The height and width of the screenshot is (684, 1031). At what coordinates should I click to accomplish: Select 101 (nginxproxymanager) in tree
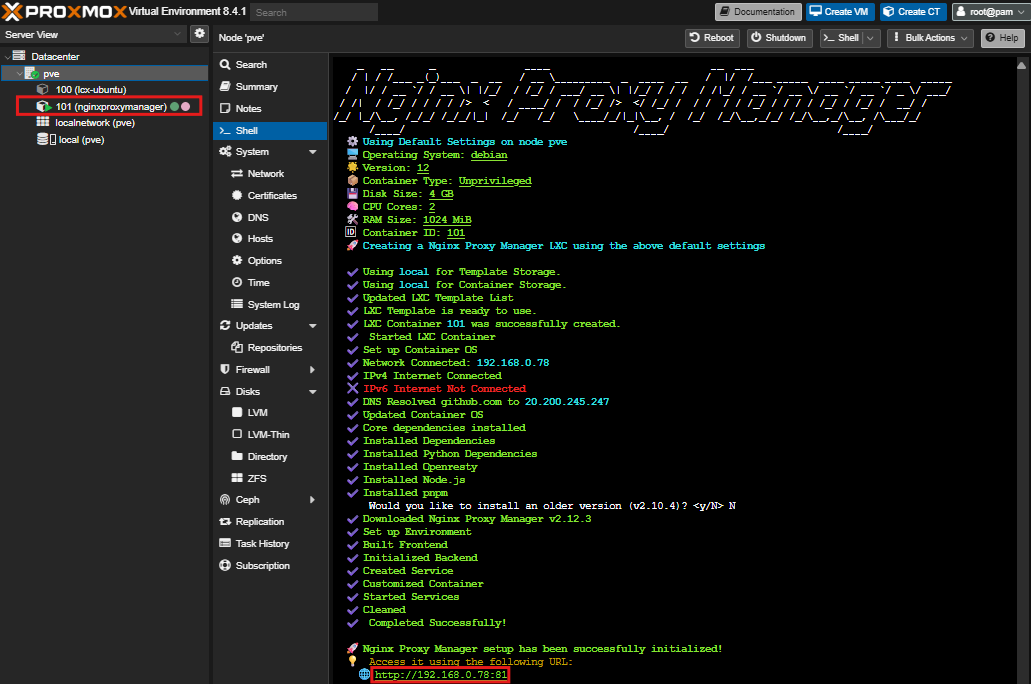pos(108,107)
